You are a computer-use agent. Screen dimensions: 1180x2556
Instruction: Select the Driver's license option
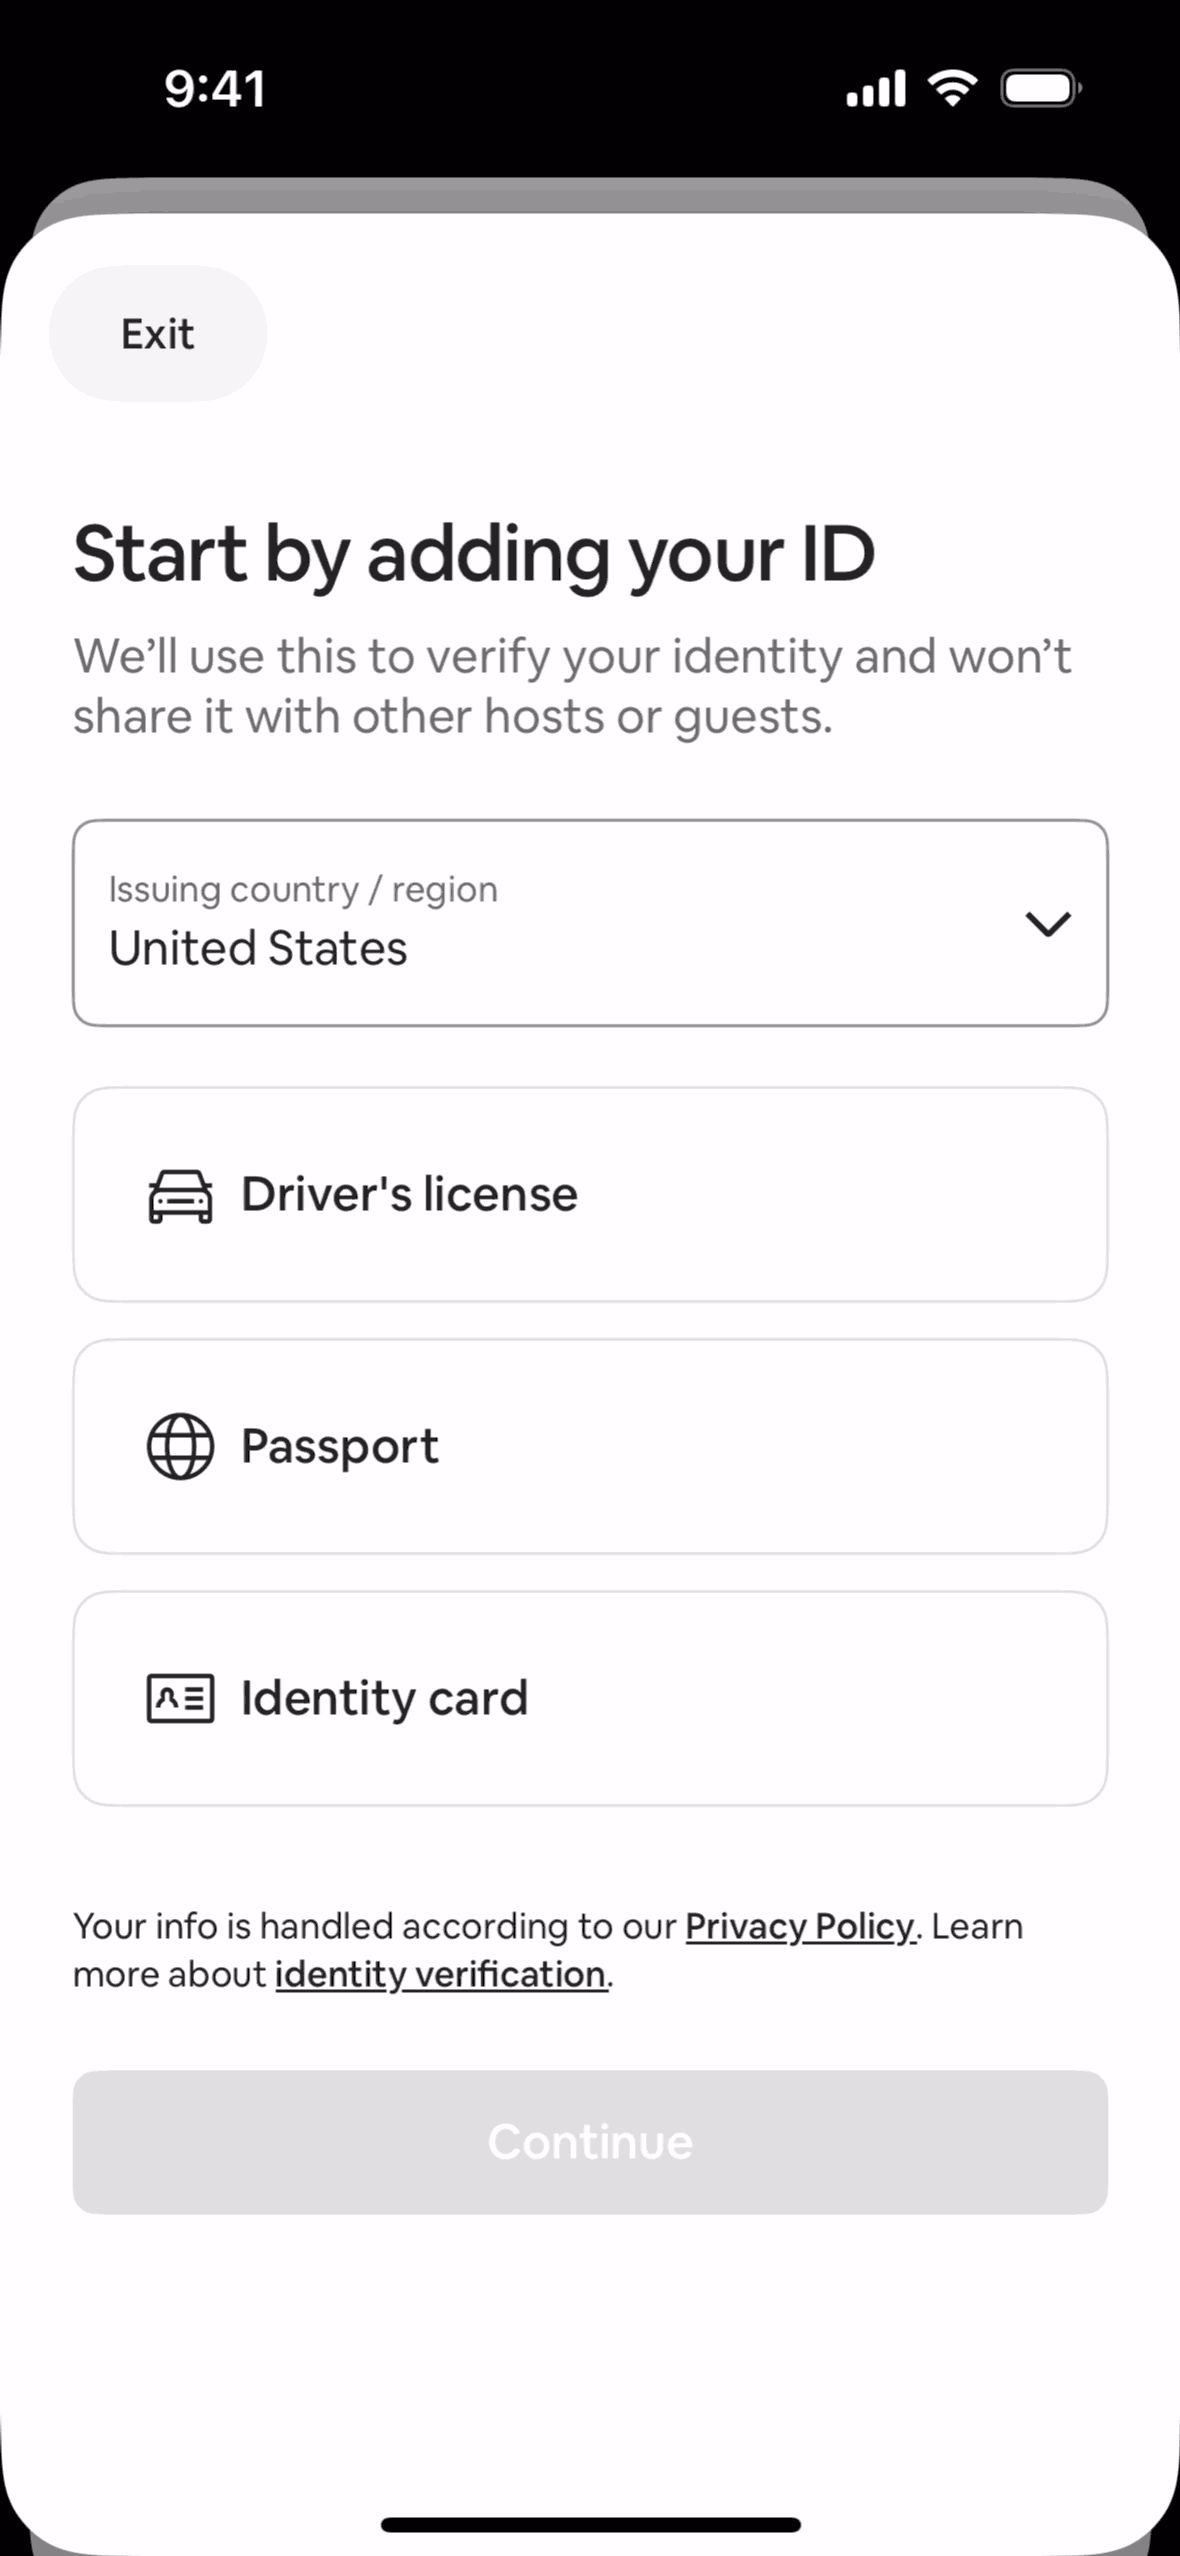[x=590, y=1195]
